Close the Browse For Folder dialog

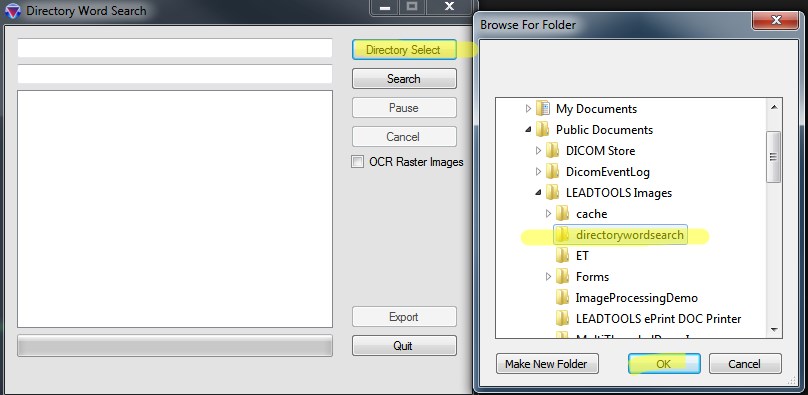click(776, 21)
